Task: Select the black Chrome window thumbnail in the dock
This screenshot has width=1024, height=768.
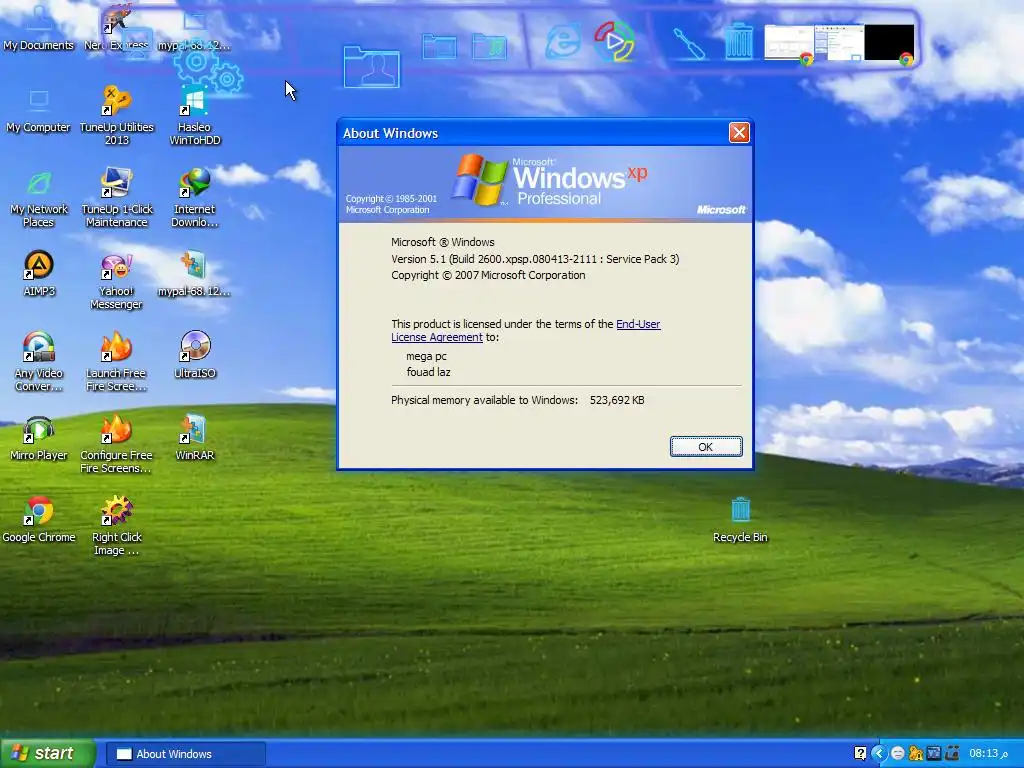Action: (889, 43)
